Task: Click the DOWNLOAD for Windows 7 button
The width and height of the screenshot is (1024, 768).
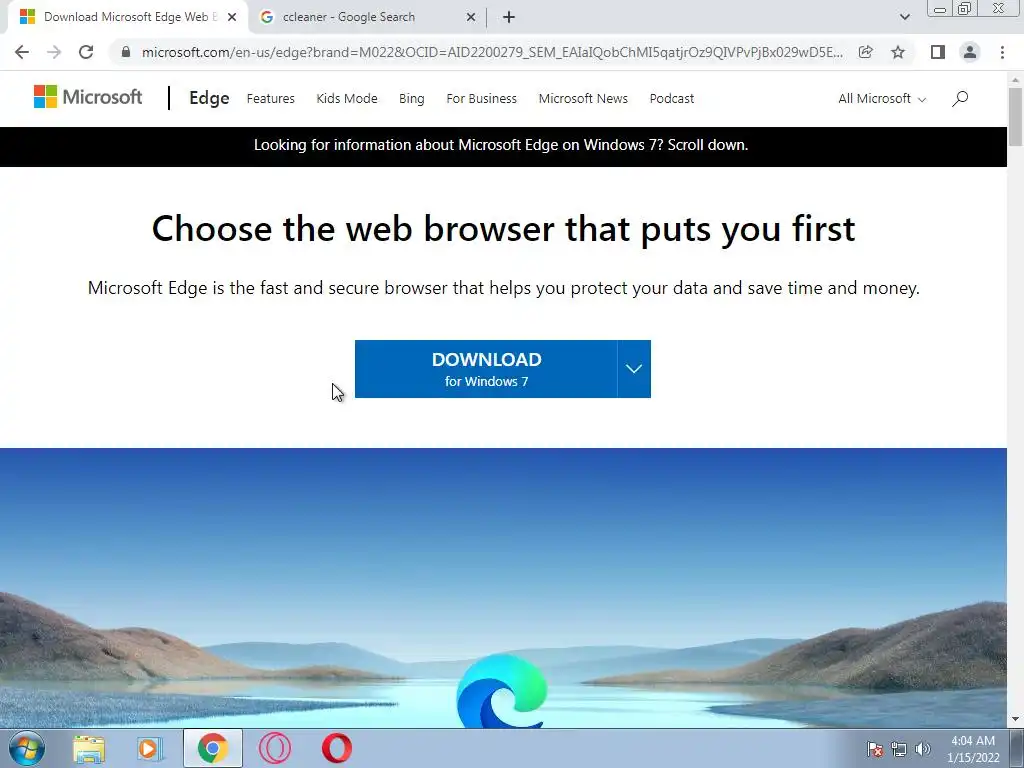Action: (486, 369)
